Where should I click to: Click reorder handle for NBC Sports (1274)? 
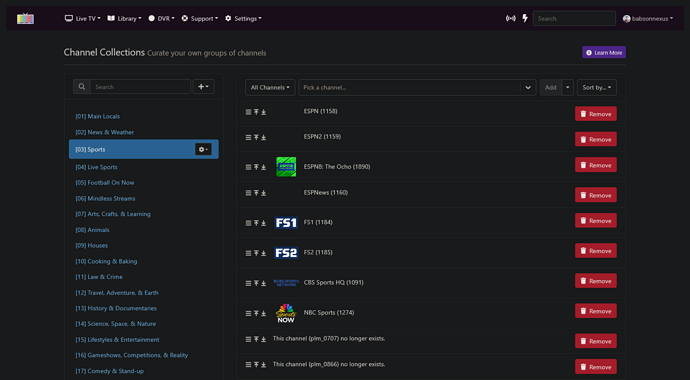click(248, 314)
